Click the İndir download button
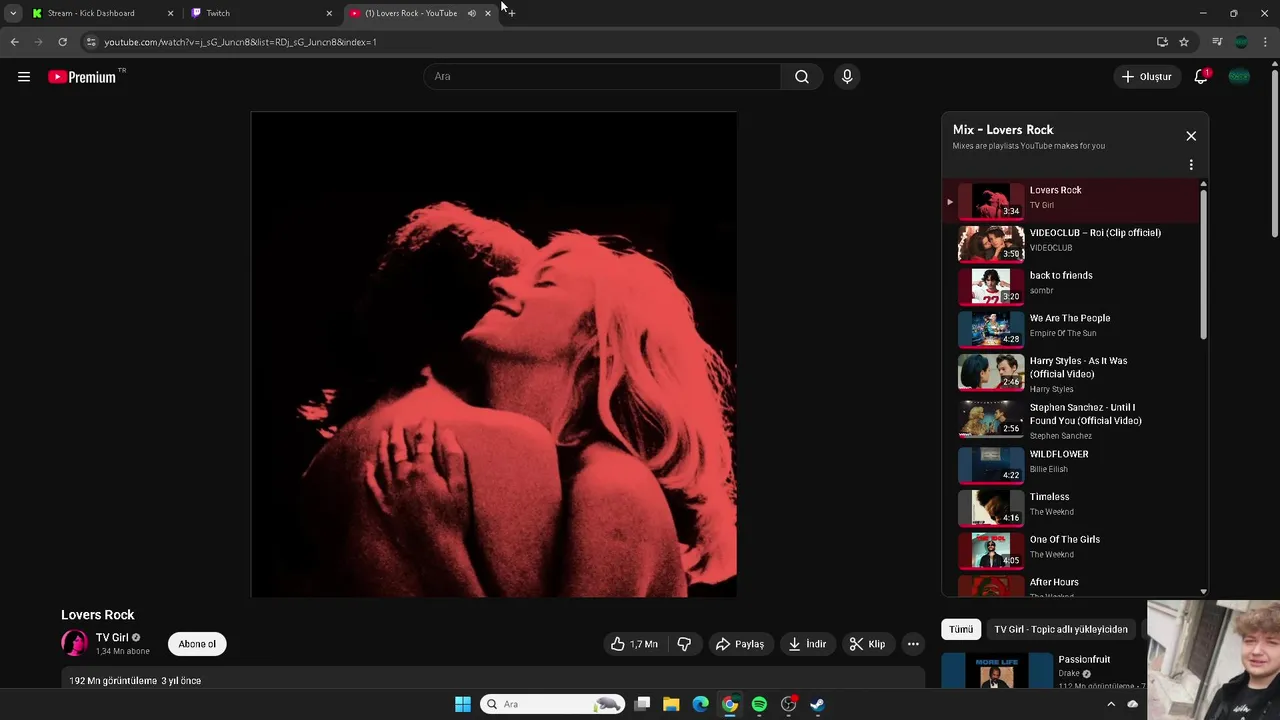Screen dimensions: 1280x720 pyautogui.click(x=806, y=644)
